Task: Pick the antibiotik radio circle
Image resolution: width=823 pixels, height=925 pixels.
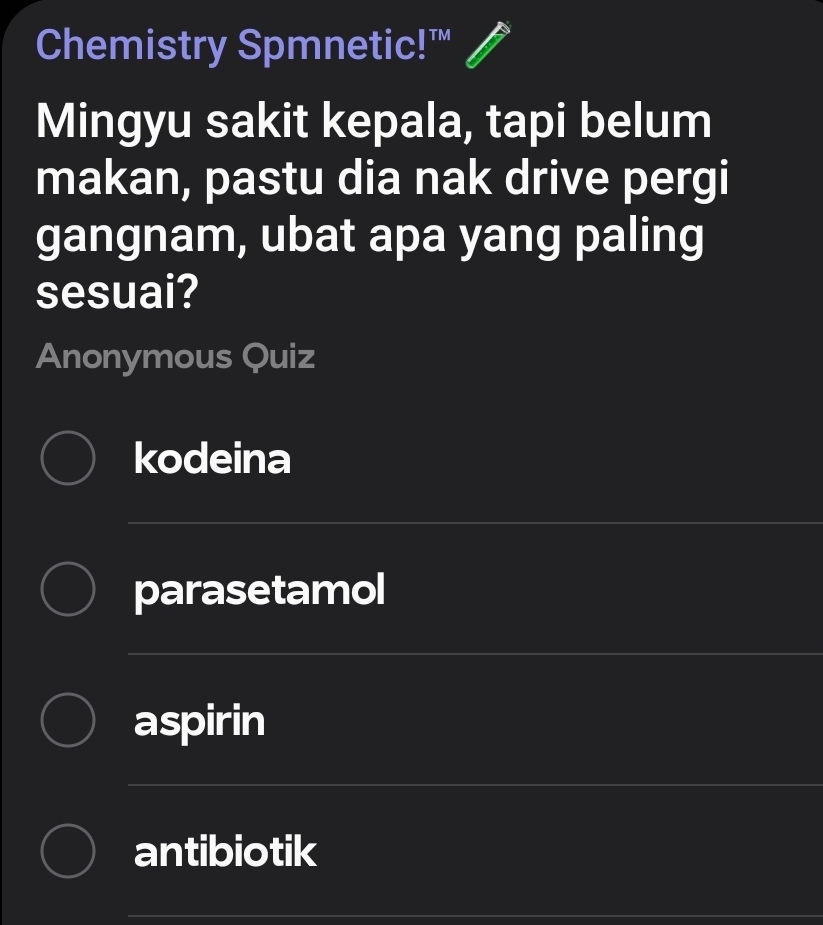Action: (x=69, y=853)
